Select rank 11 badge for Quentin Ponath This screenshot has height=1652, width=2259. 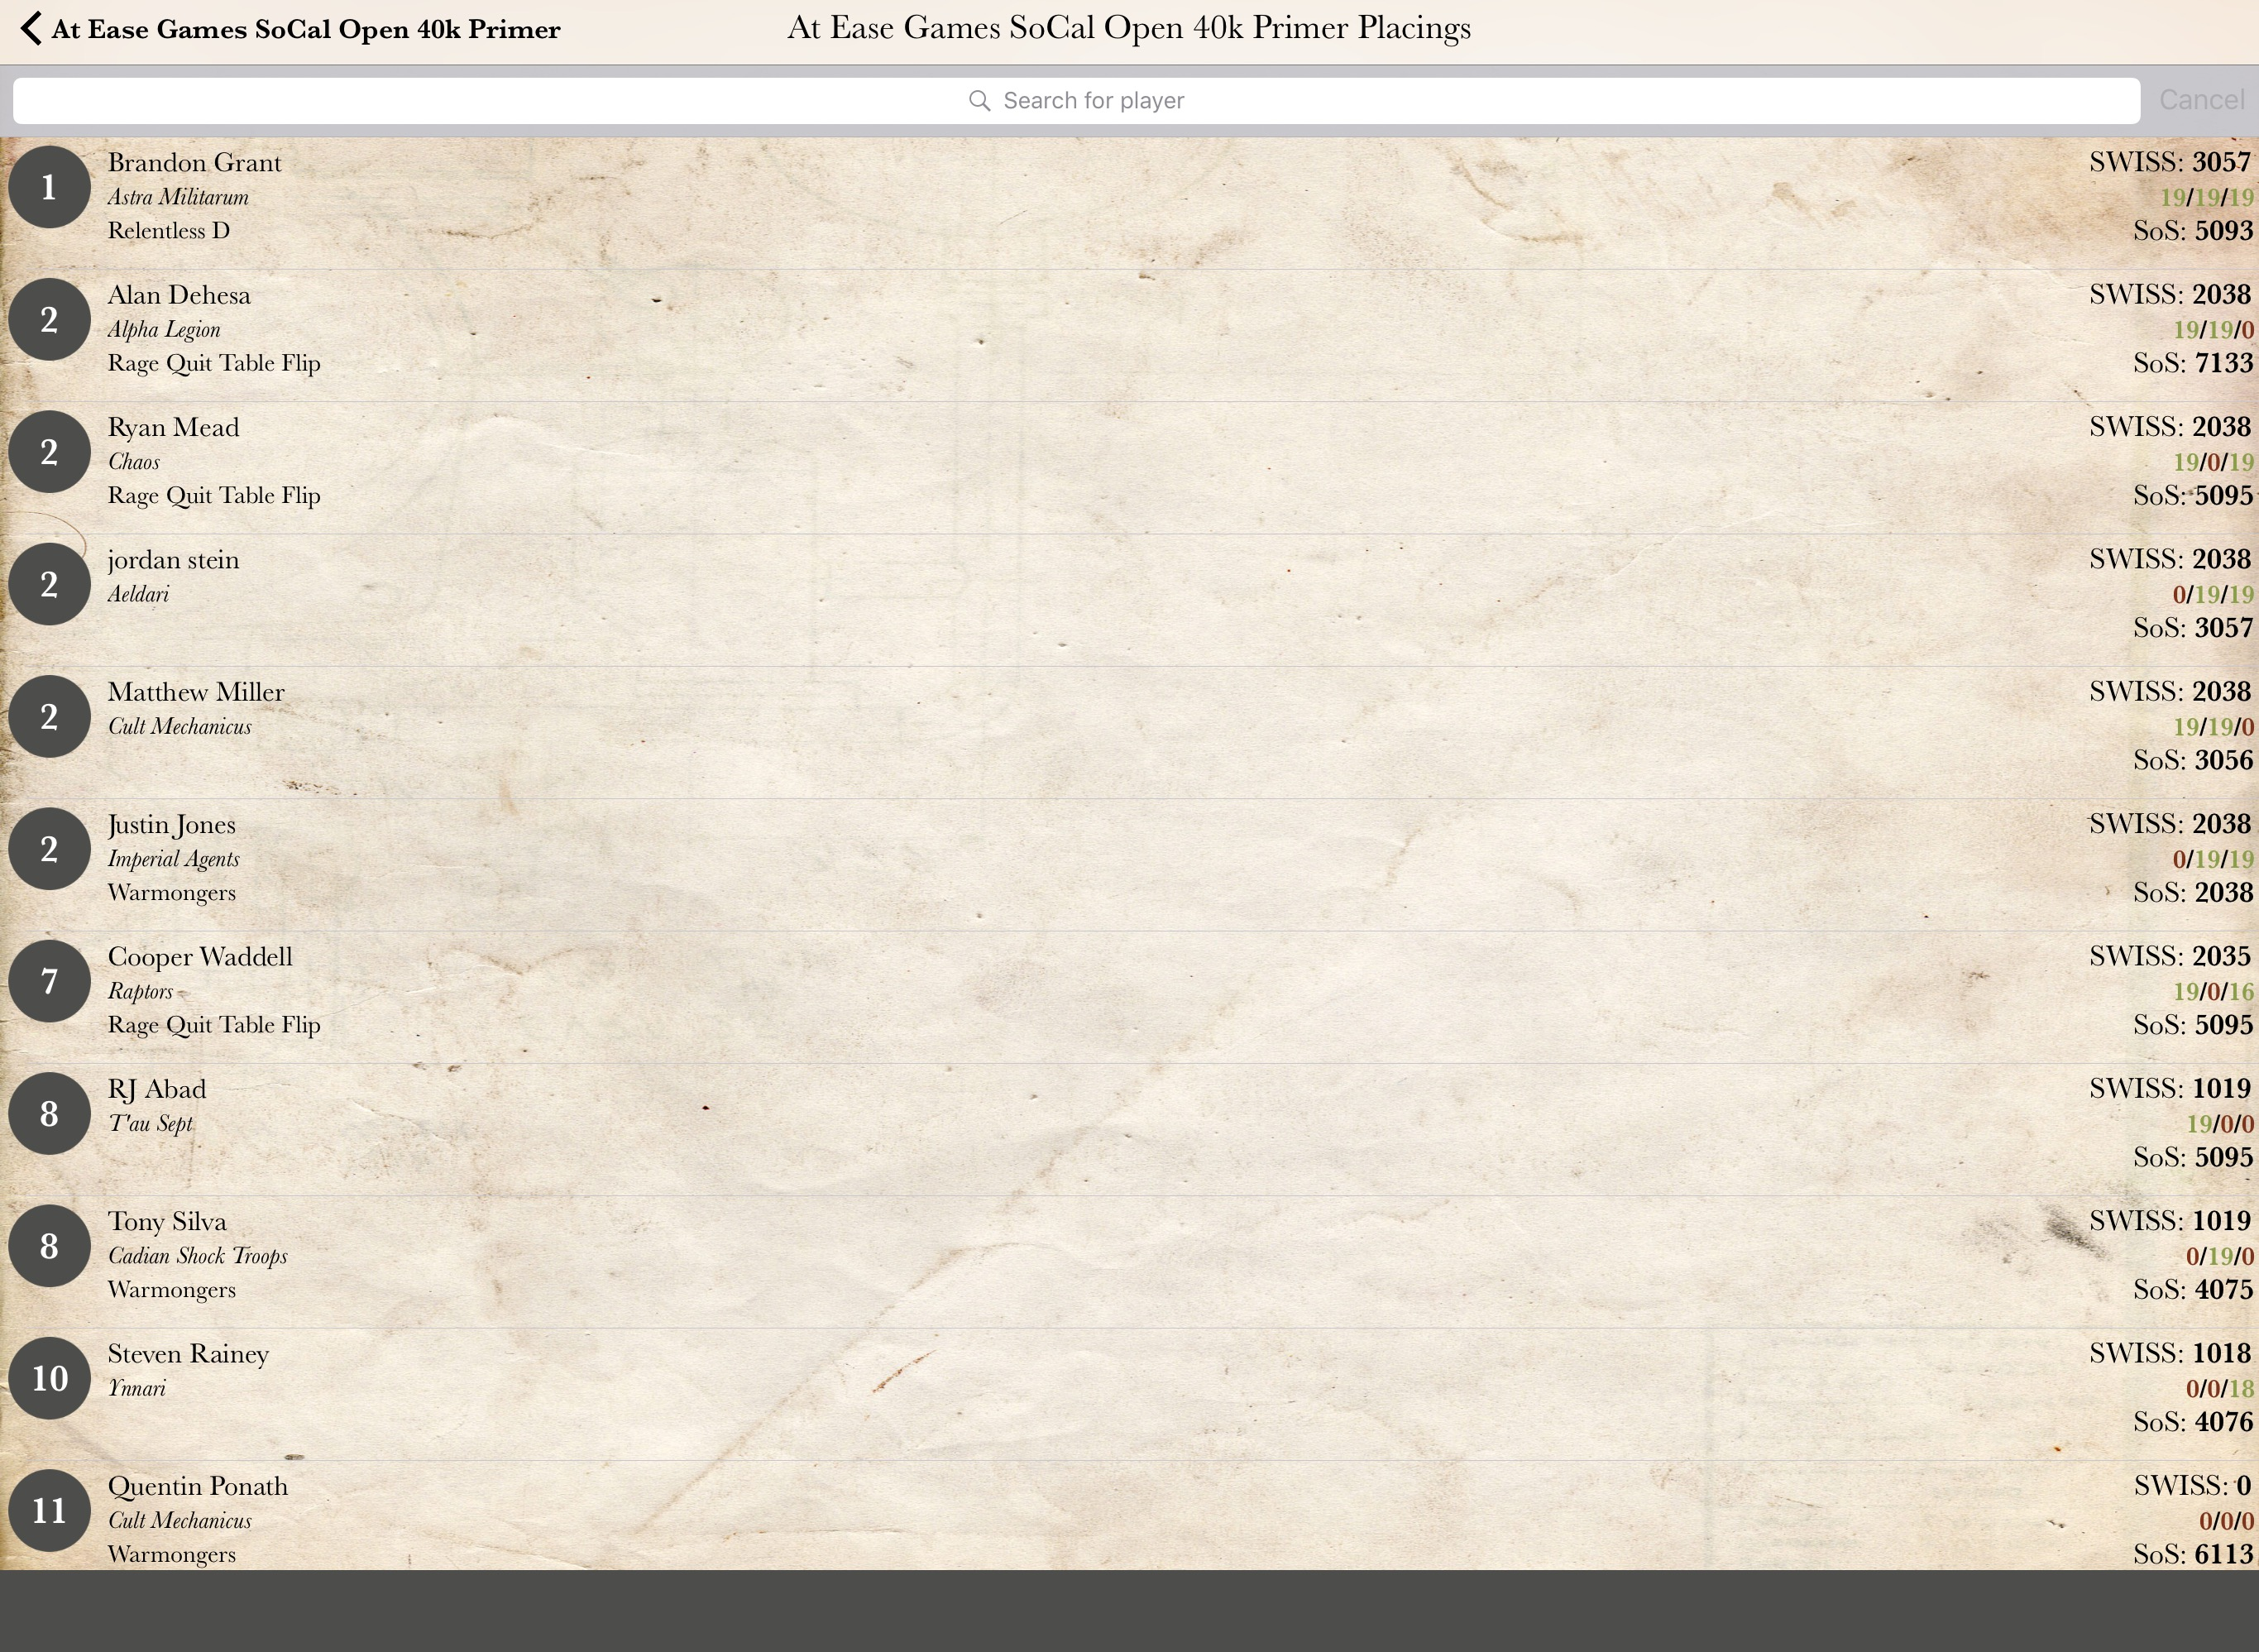point(49,1510)
